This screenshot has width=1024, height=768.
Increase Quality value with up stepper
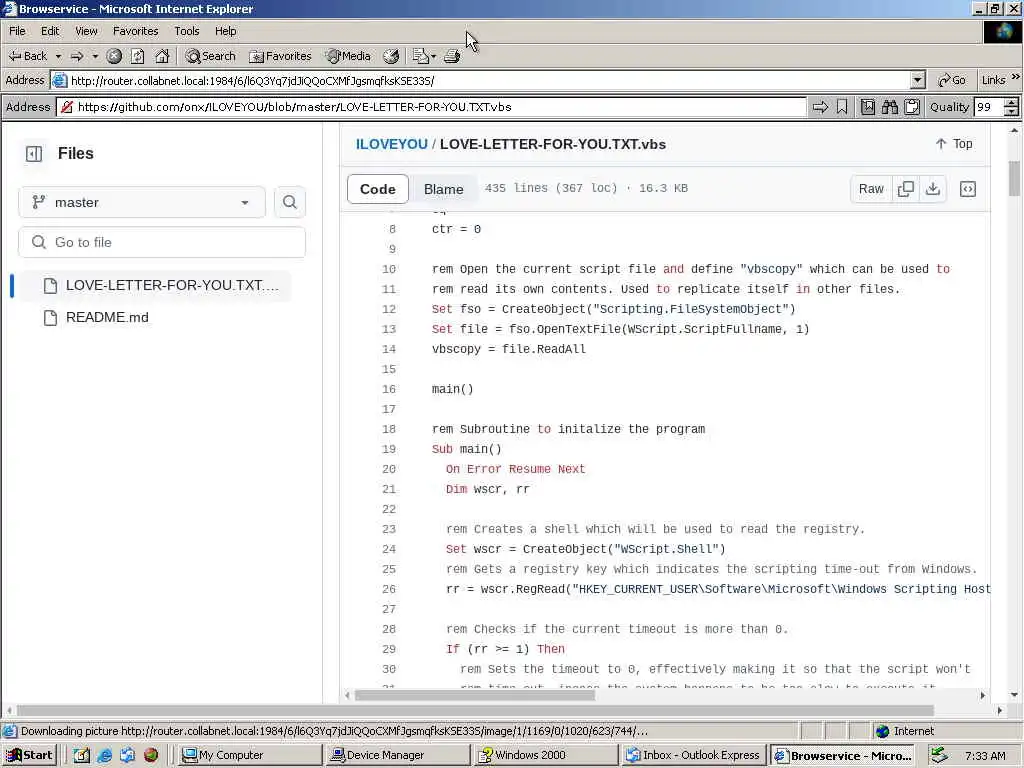(x=1012, y=103)
